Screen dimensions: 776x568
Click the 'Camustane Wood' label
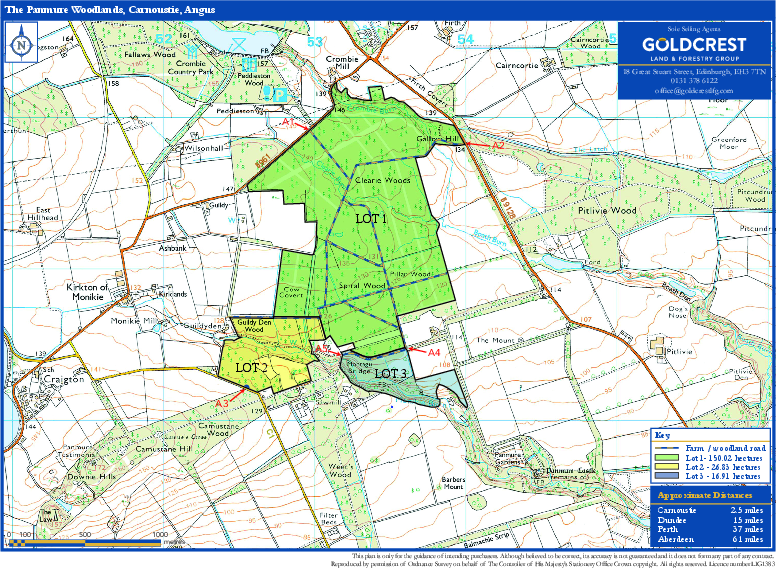click(217, 429)
